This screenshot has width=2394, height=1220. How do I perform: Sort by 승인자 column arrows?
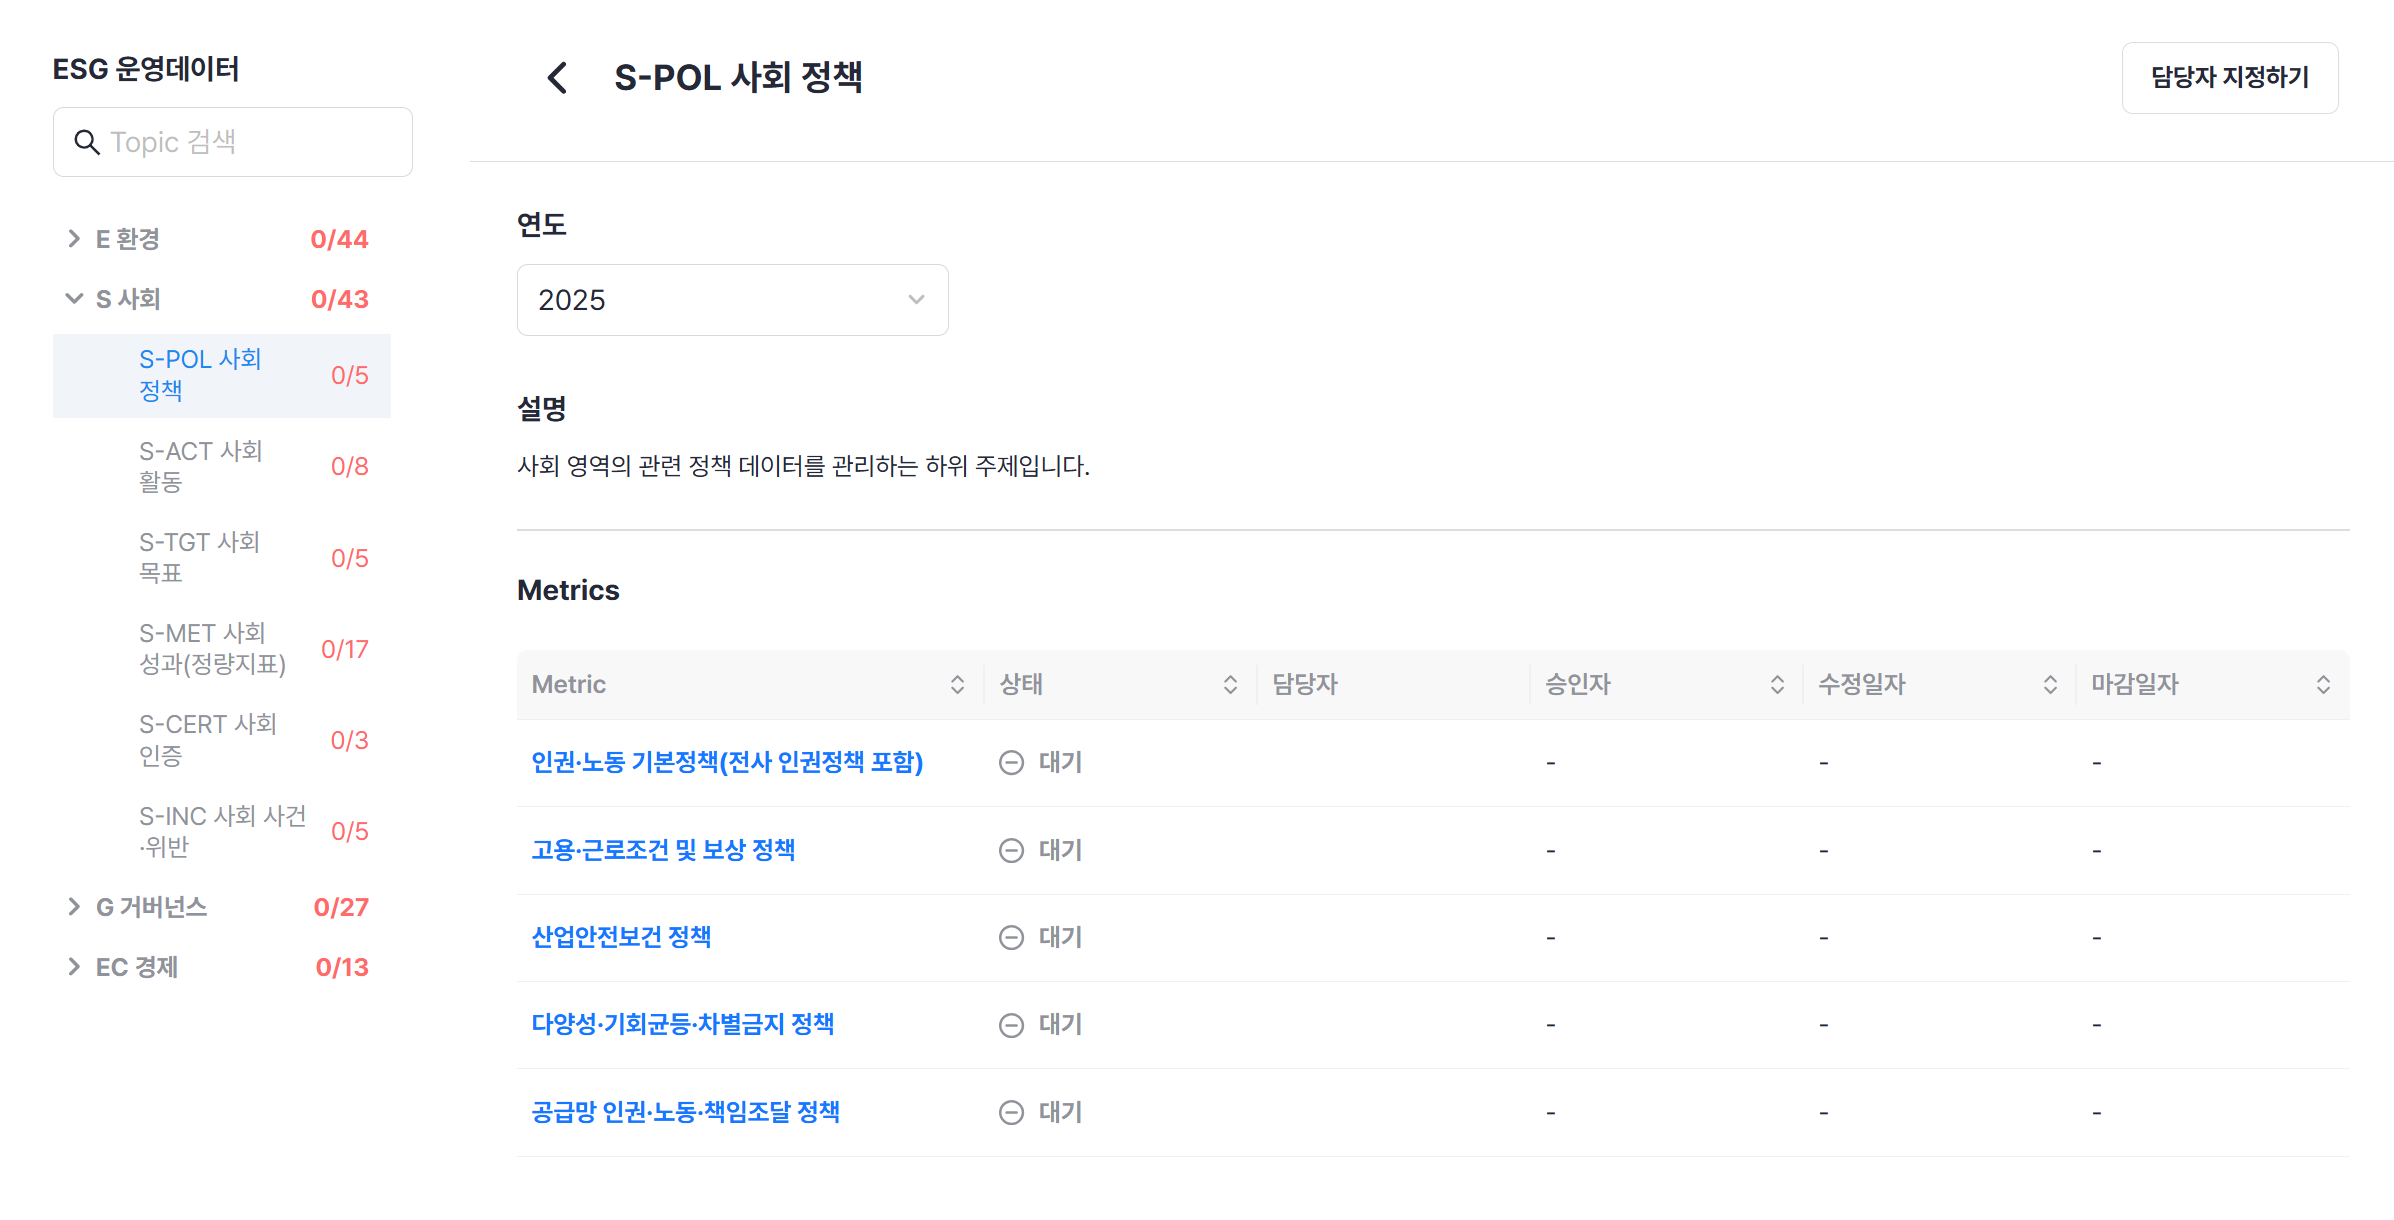click(1777, 684)
